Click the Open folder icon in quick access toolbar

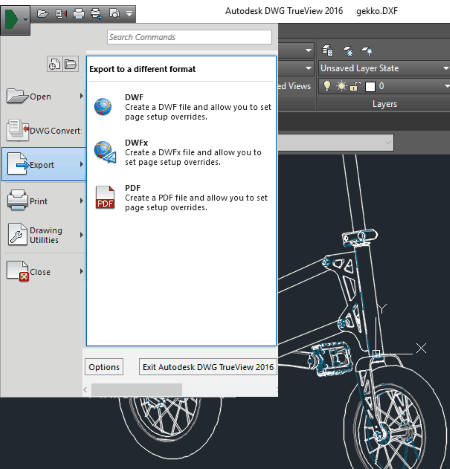[42, 14]
